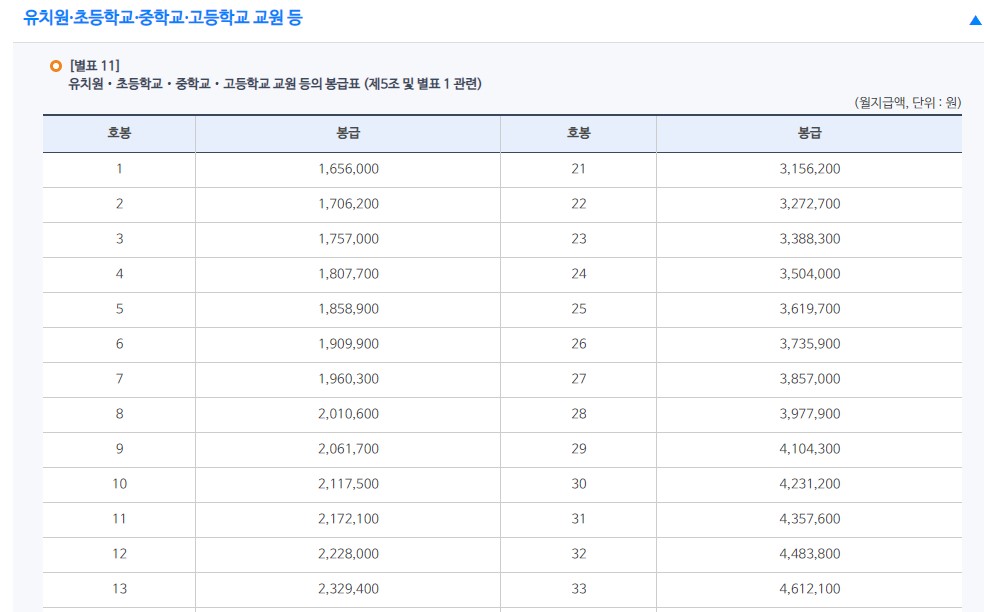984x612 pixels.
Task: Select salary cell 2,172,100
Action: [x=348, y=519]
